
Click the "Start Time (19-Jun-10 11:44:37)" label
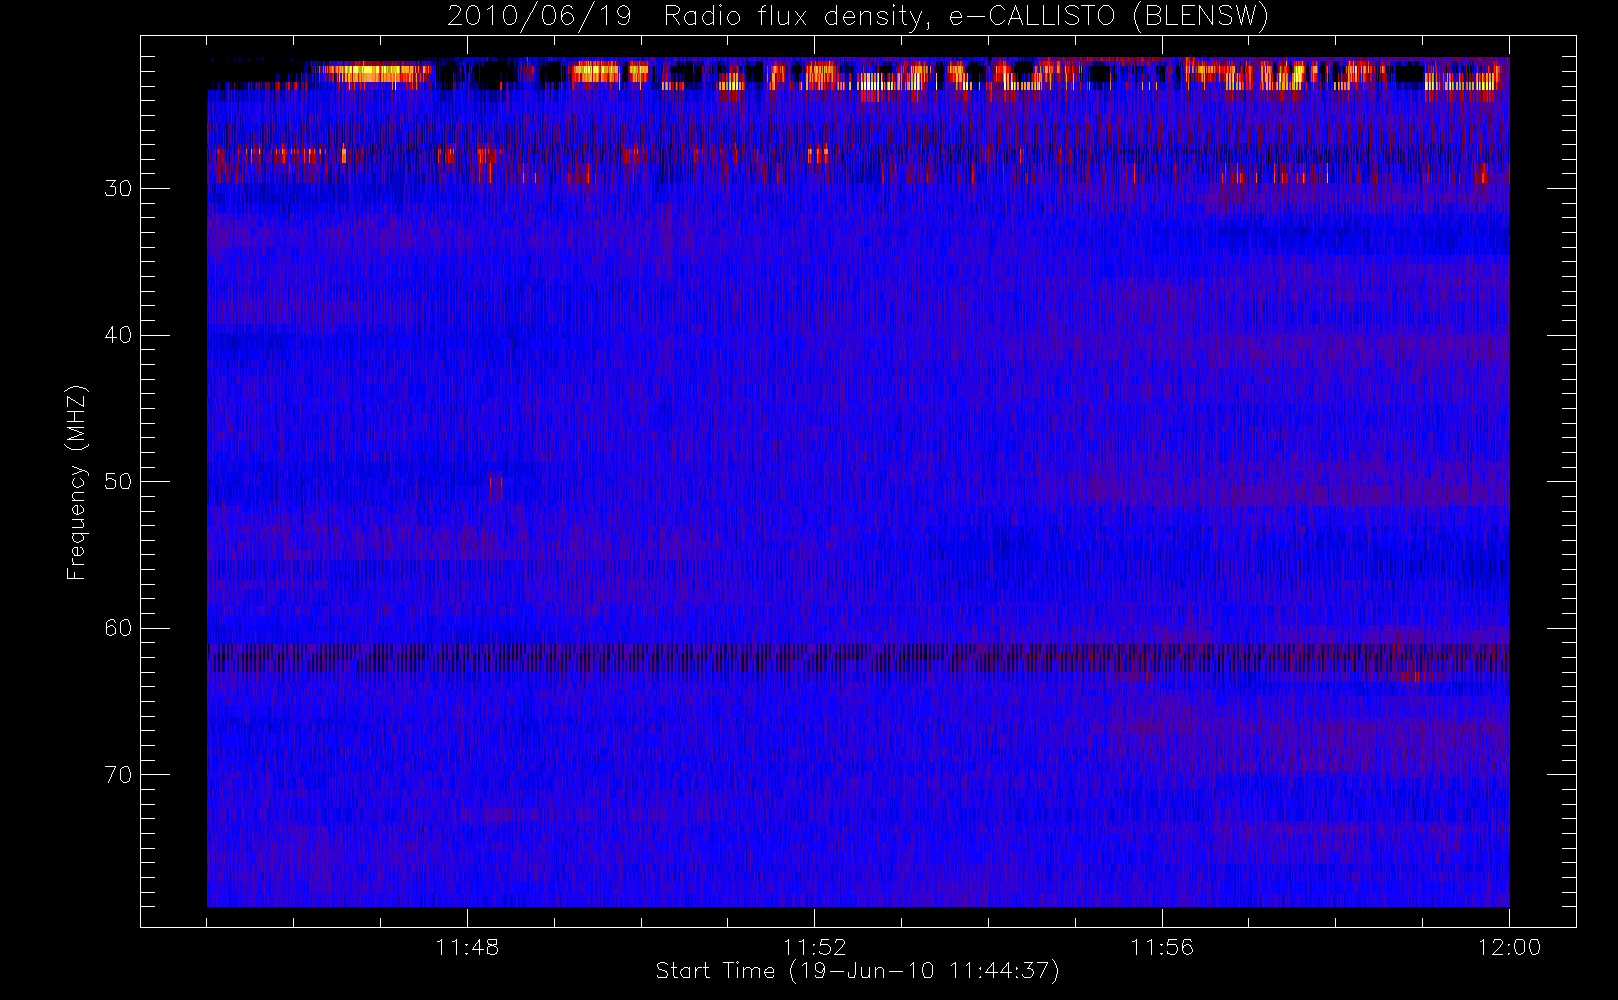[858, 971]
